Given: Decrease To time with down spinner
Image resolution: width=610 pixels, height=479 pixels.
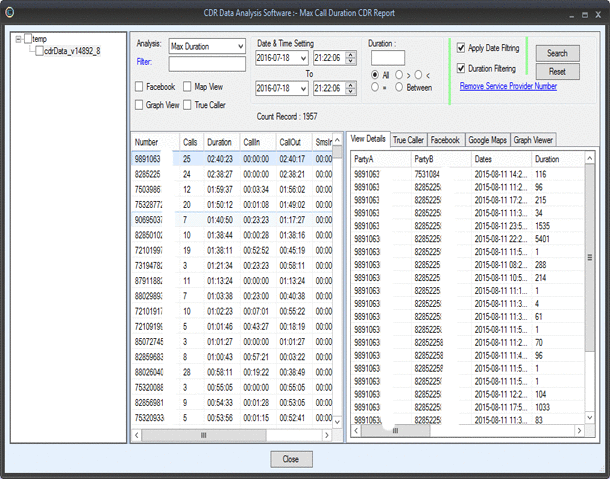Looking at the screenshot, I should point(351,91).
